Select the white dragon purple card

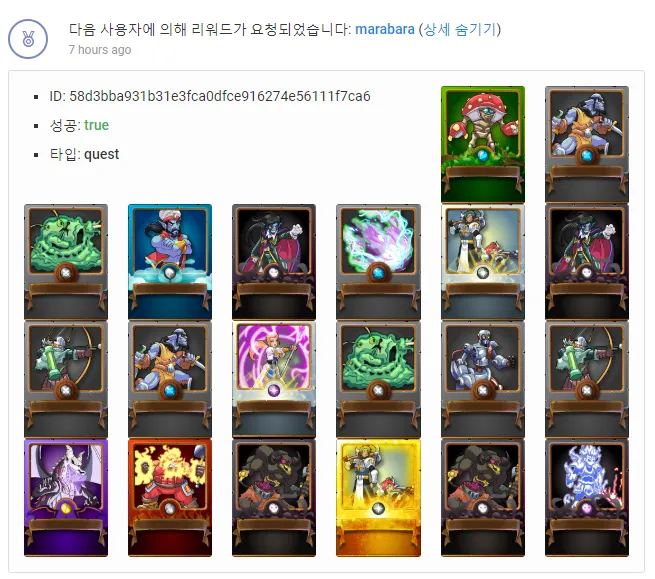tap(66, 497)
